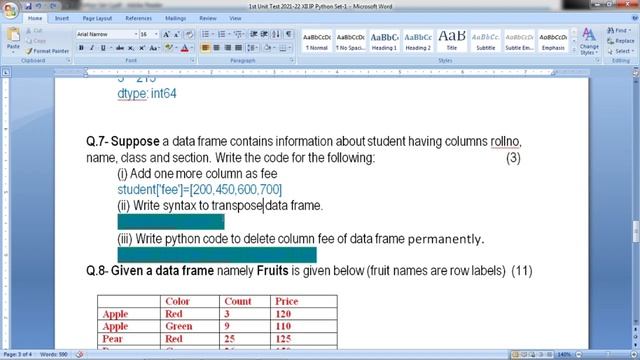Click the Replace command
Screen dimensions: 640x360
pos(621,41)
